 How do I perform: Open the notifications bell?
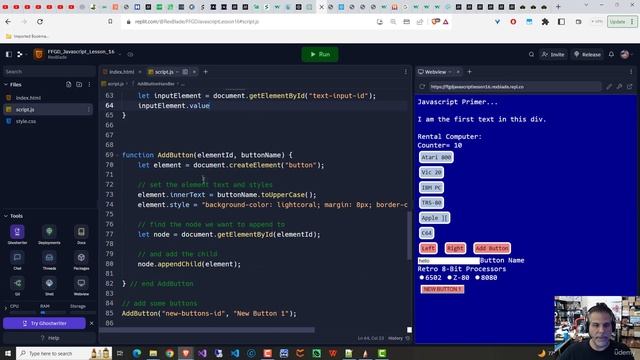click(611, 54)
